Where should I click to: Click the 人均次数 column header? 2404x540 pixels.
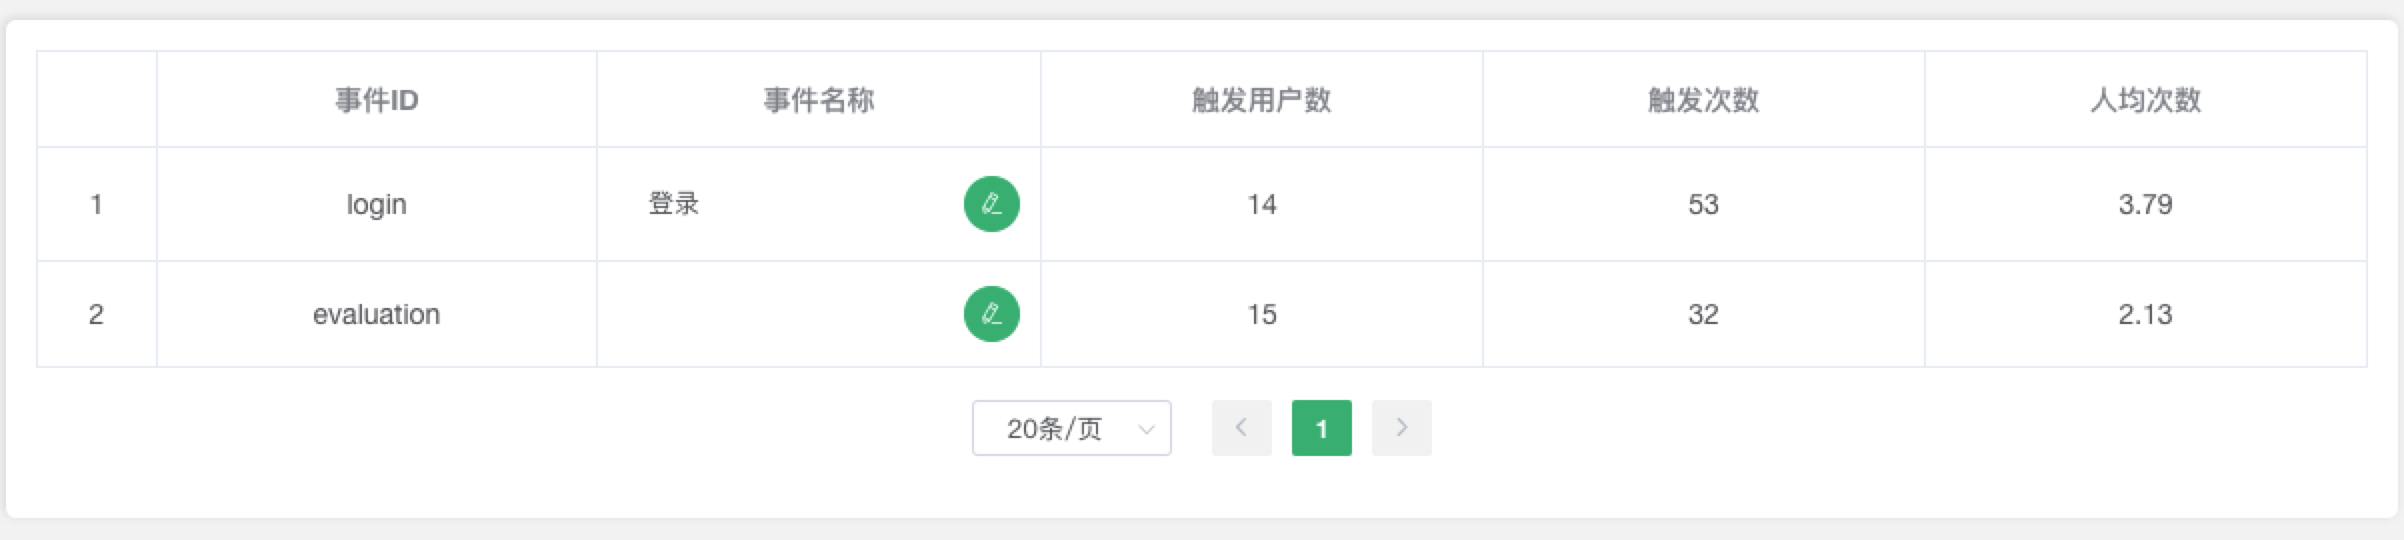coord(2145,100)
